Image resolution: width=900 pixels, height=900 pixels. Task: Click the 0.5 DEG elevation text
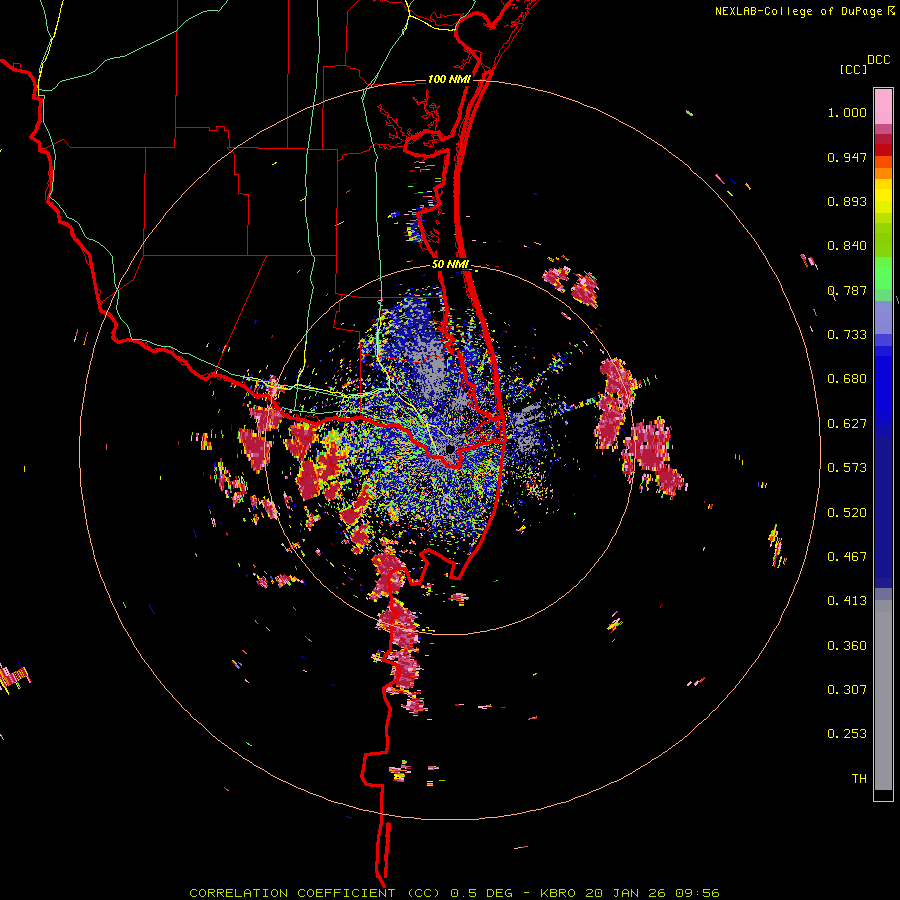coord(480,893)
